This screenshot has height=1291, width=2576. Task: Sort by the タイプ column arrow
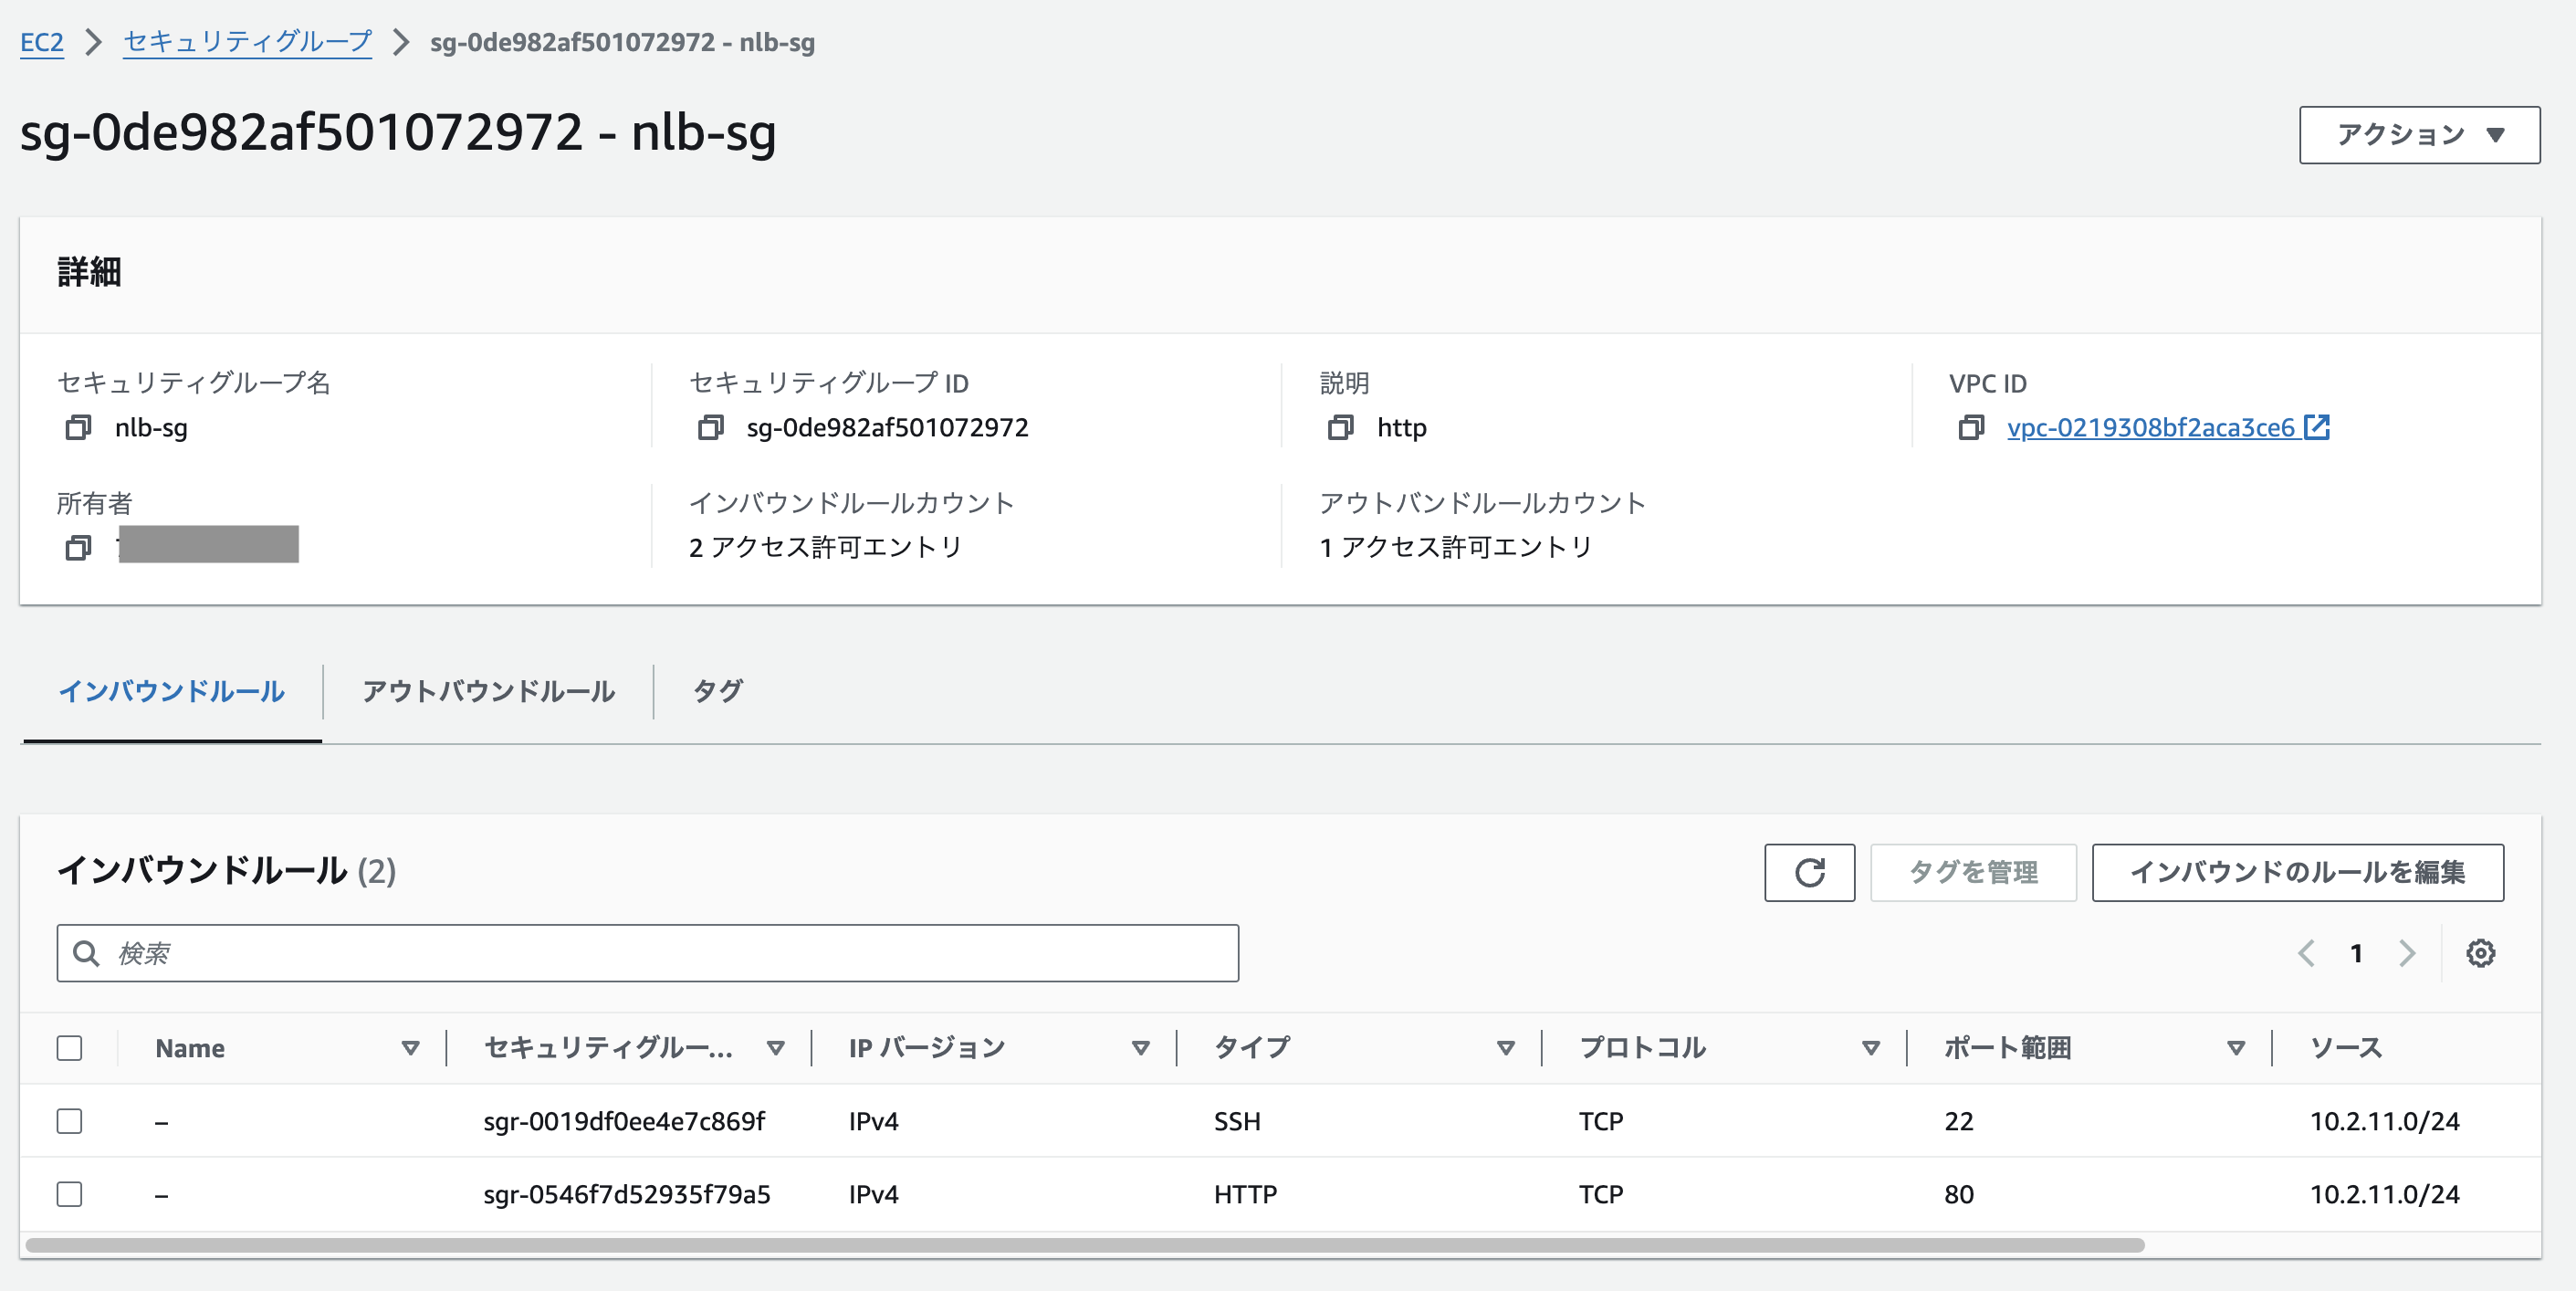(1505, 1048)
